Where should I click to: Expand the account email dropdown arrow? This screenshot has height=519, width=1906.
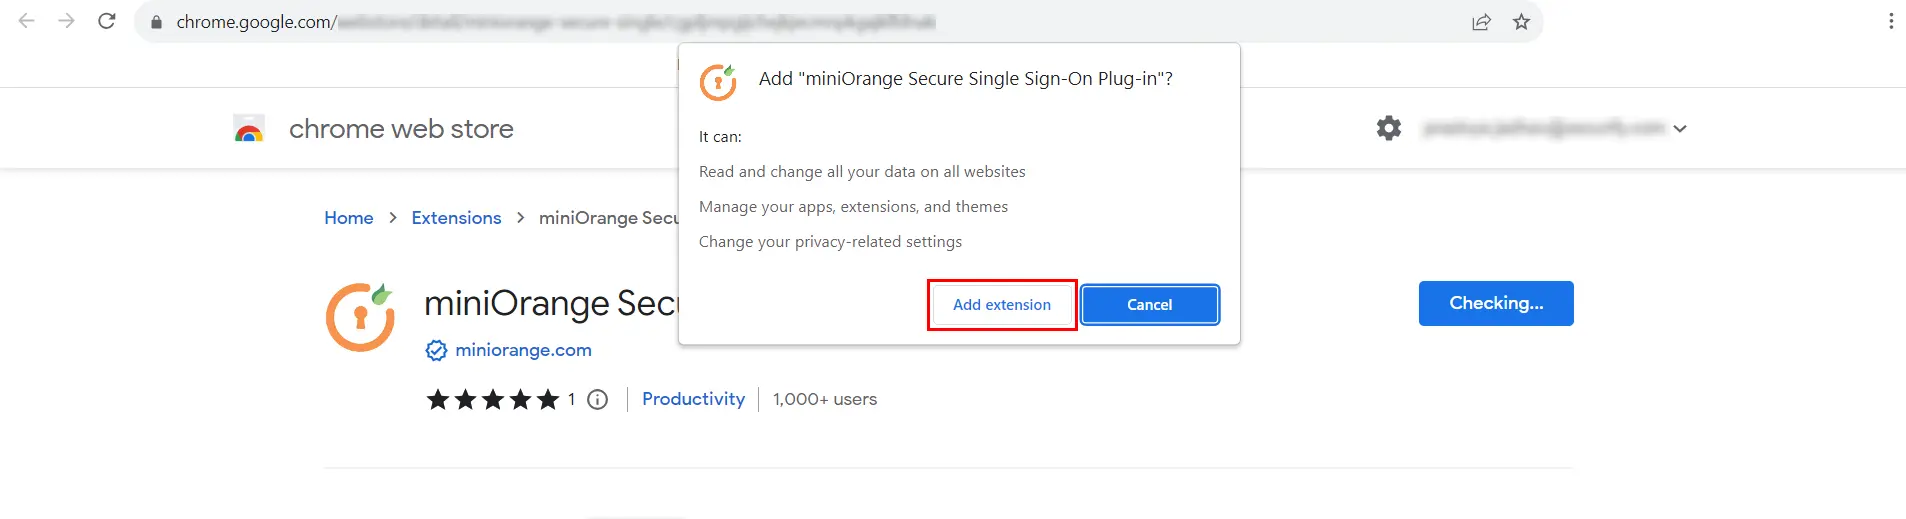coord(1680,129)
